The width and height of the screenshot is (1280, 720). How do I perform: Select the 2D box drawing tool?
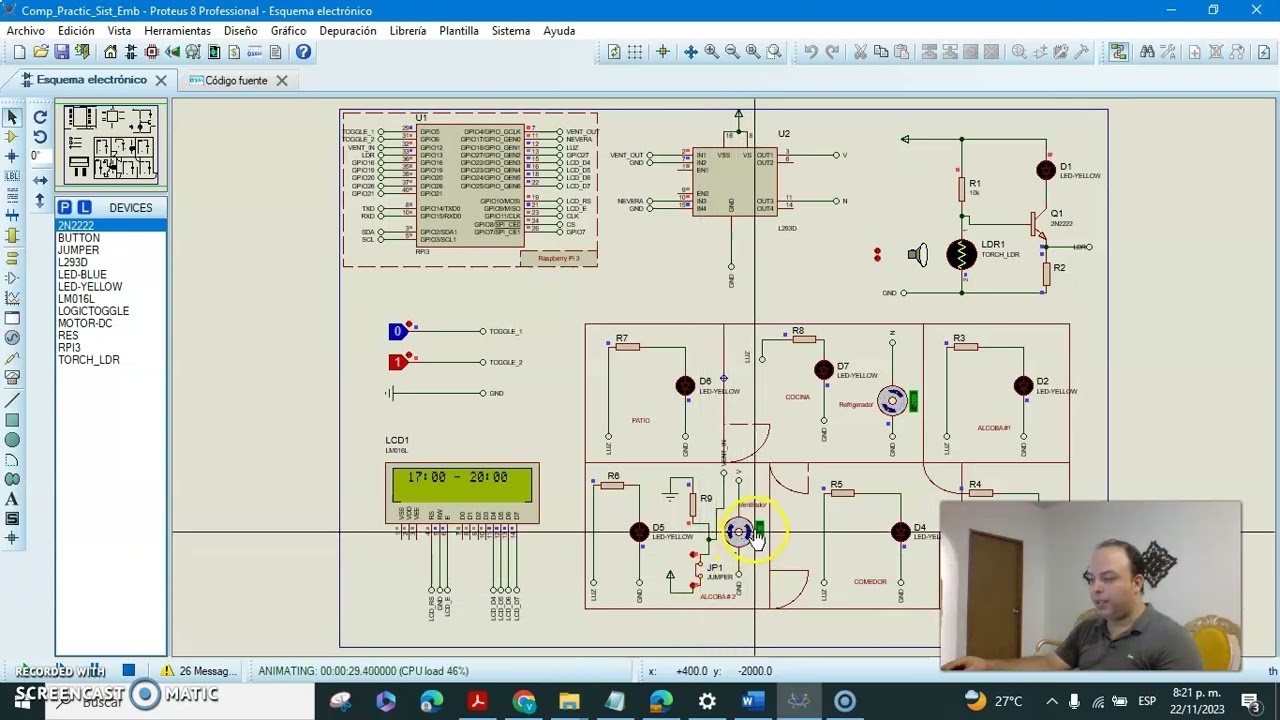pyautogui.click(x=12, y=420)
